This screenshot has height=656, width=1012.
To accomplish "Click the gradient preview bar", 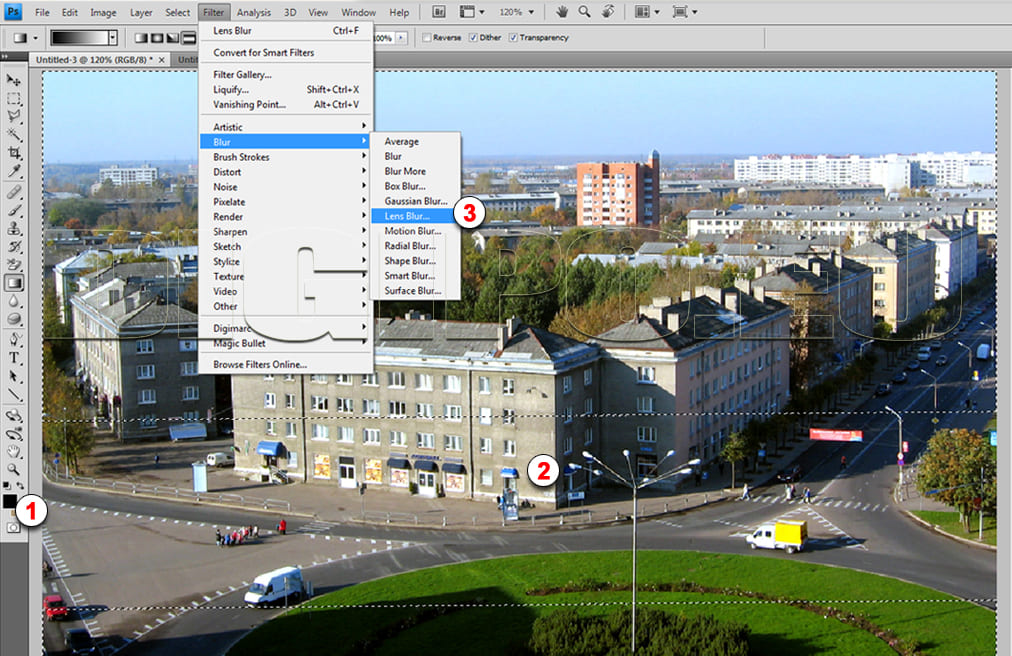I will [79, 38].
